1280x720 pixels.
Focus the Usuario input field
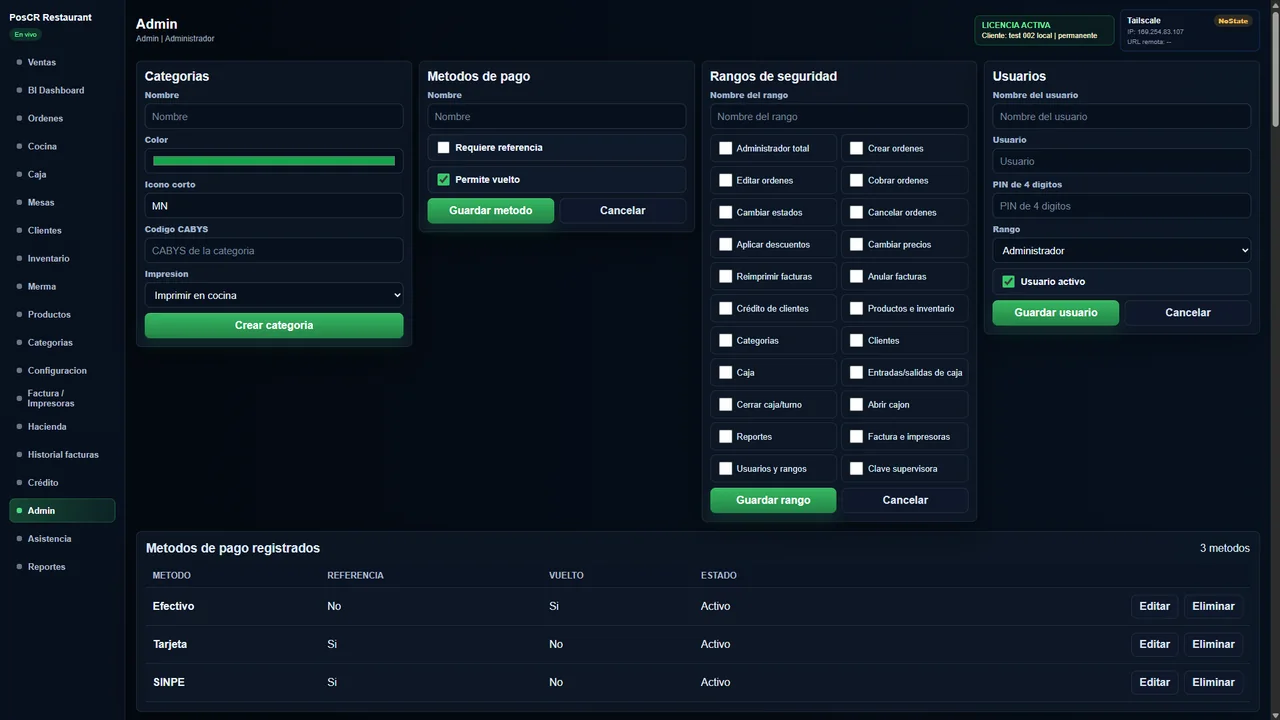coord(1122,161)
